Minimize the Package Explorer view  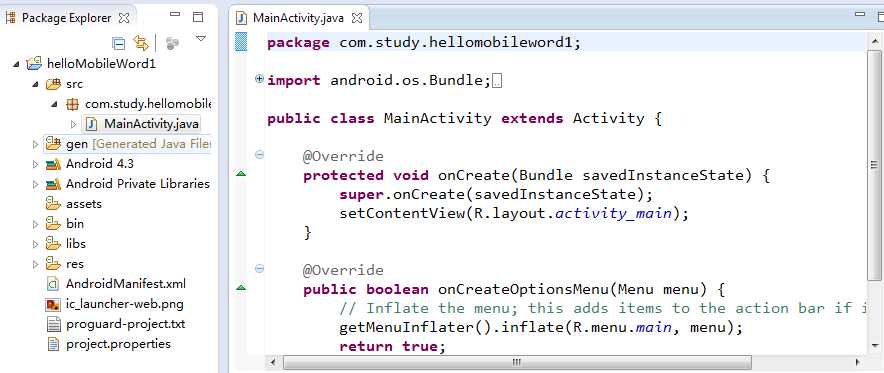[175, 14]
